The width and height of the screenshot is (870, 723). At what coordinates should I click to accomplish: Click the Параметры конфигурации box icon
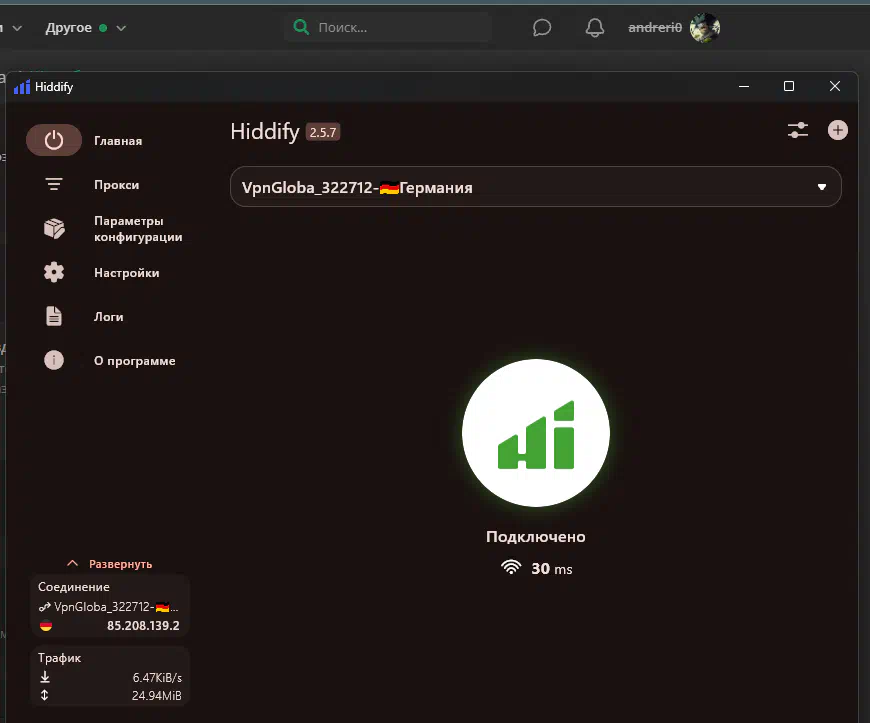point(54,228)
